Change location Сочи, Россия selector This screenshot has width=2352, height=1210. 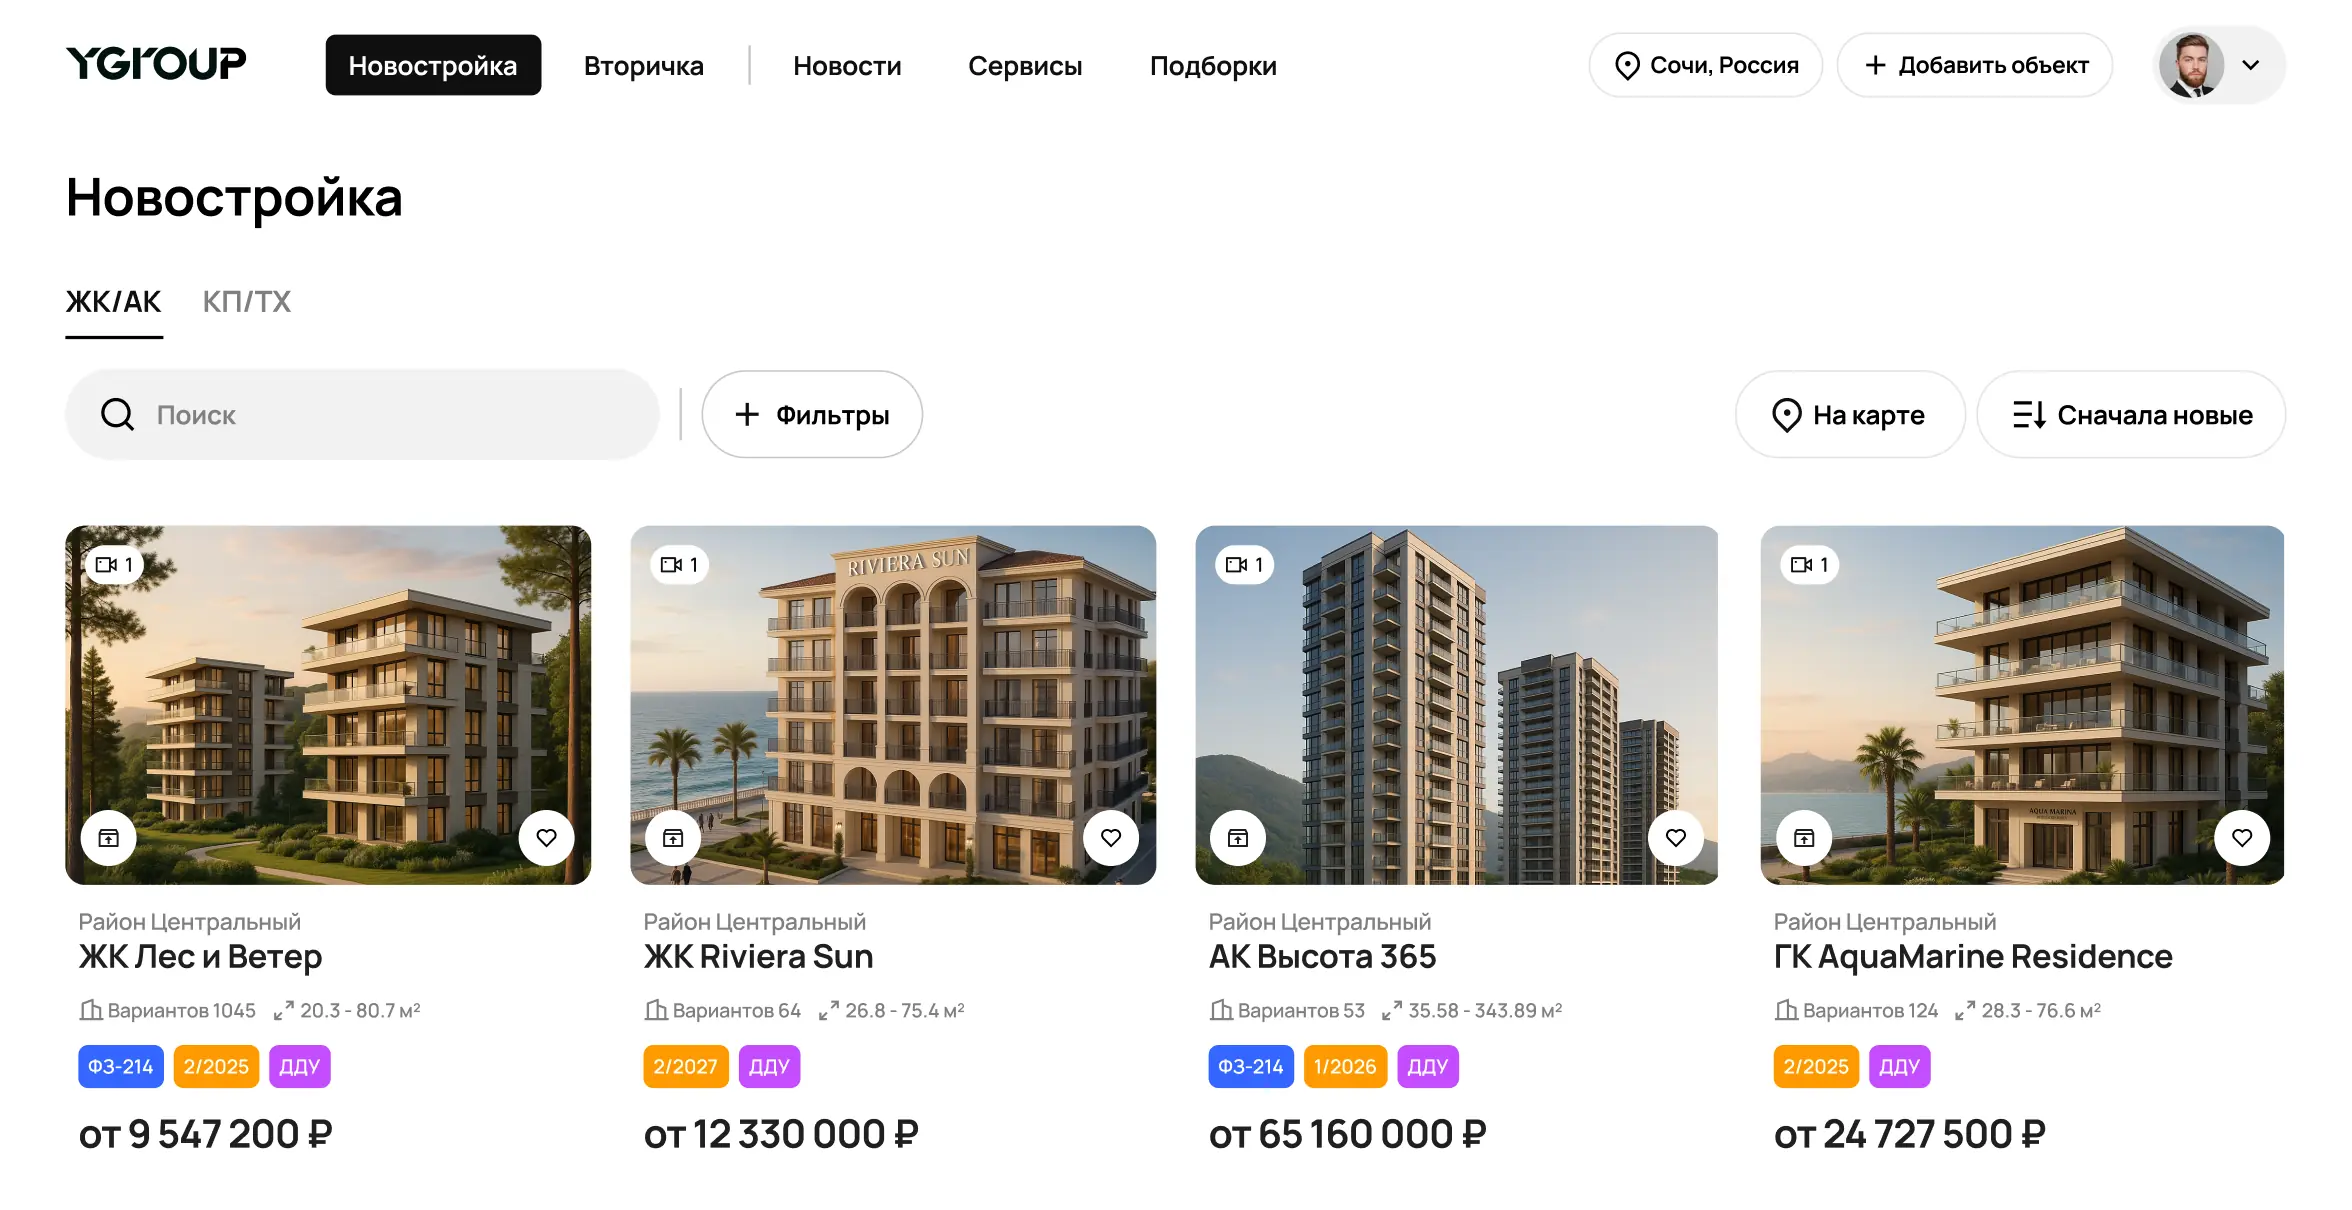point(1706,65)
